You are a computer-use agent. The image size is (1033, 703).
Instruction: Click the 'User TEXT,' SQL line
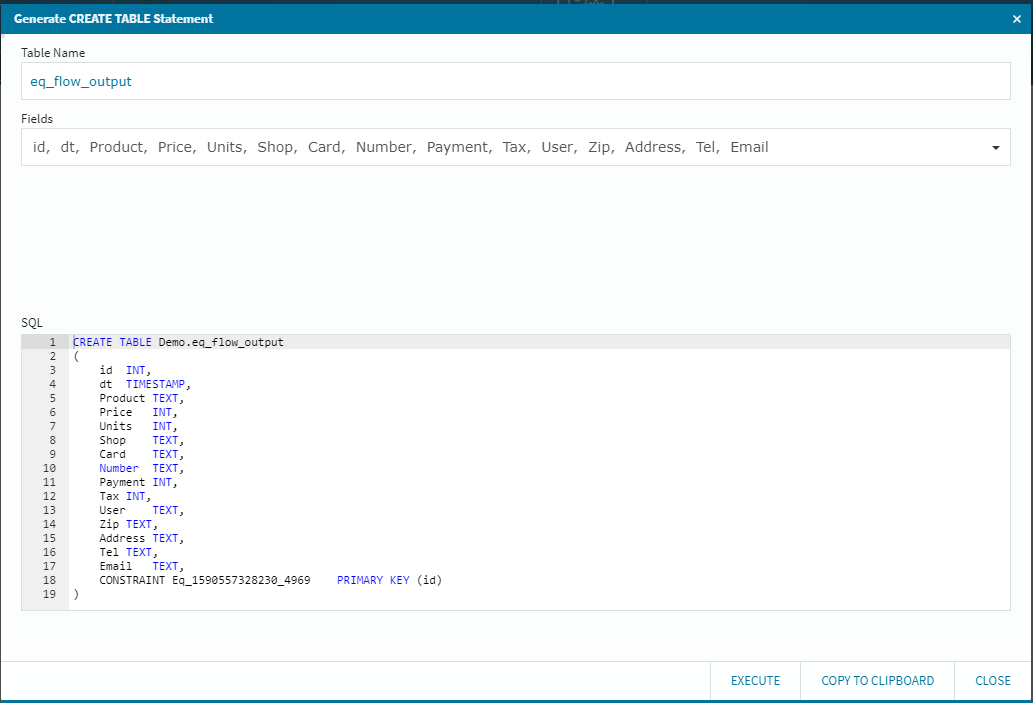[x=142, y=510]
